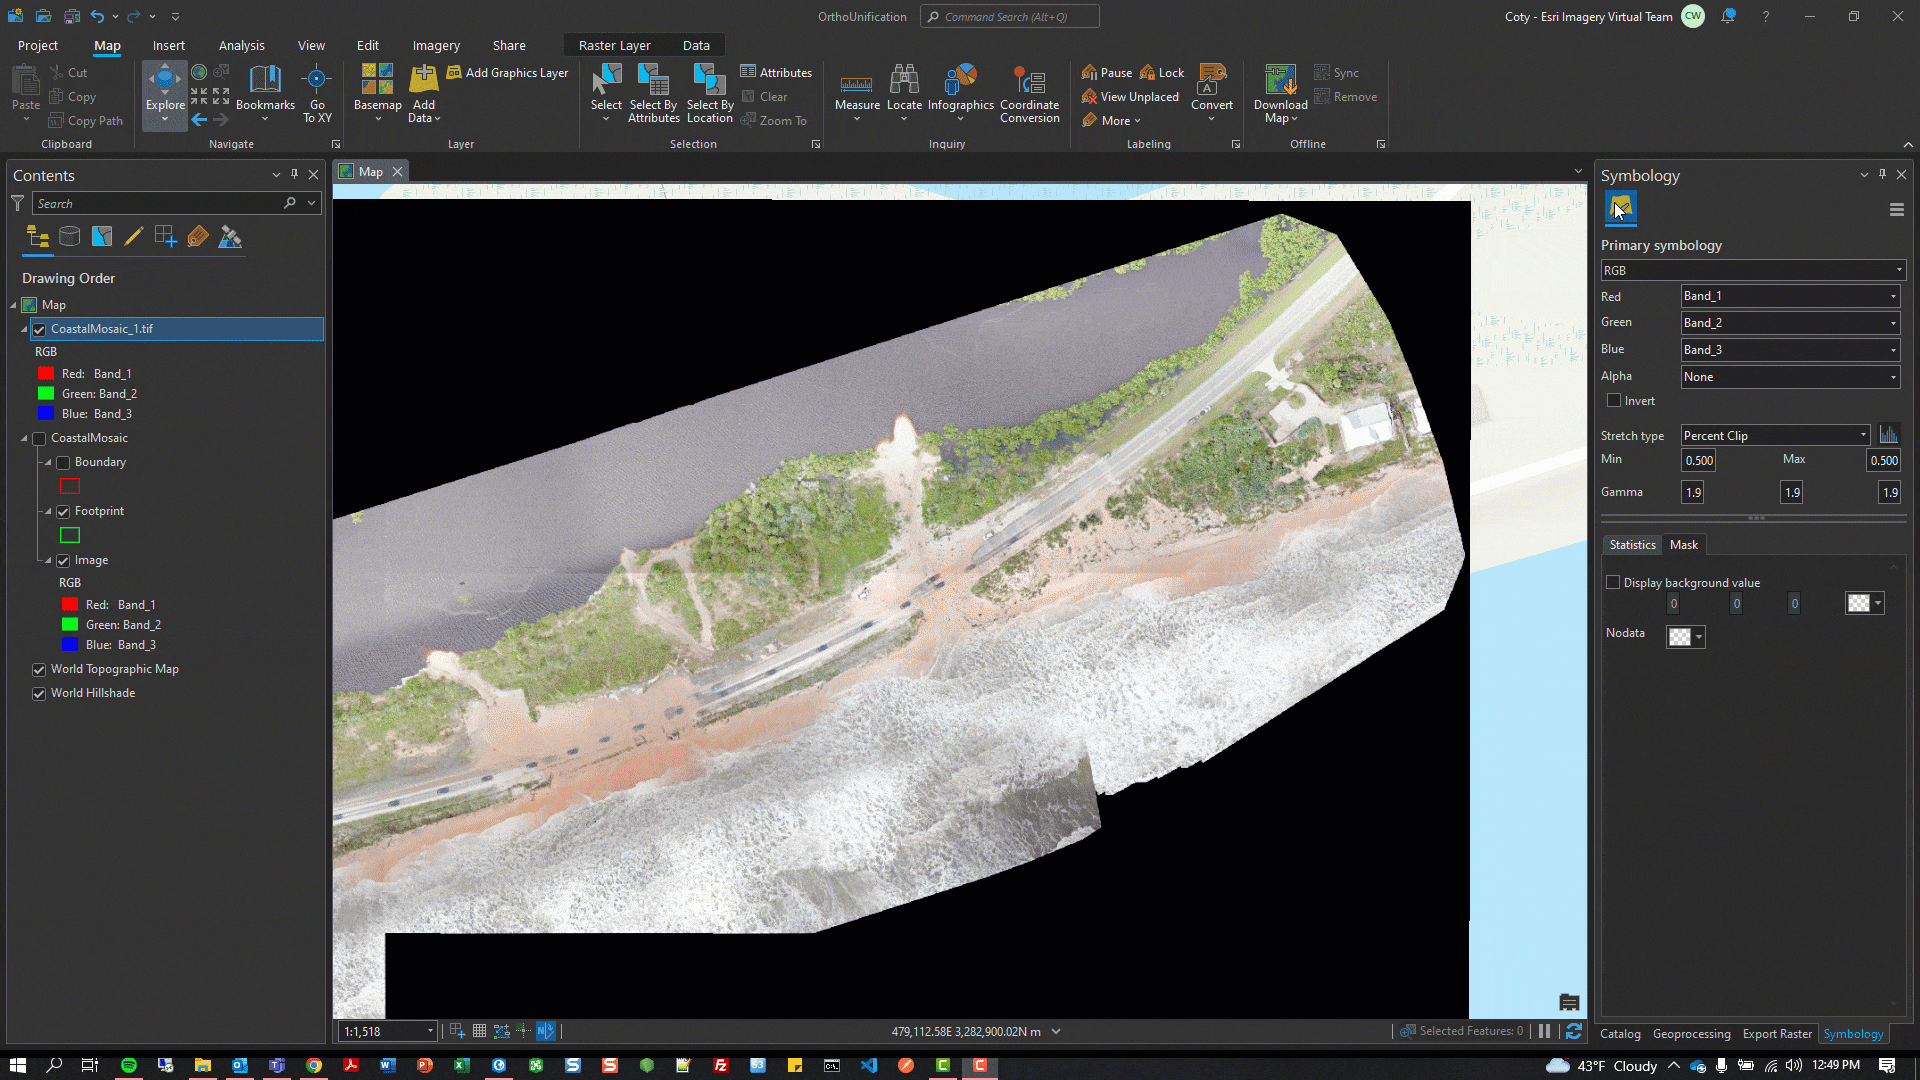Check the Display background value box
The image size is (1920, 1080).
click(x=1613, y=583)
